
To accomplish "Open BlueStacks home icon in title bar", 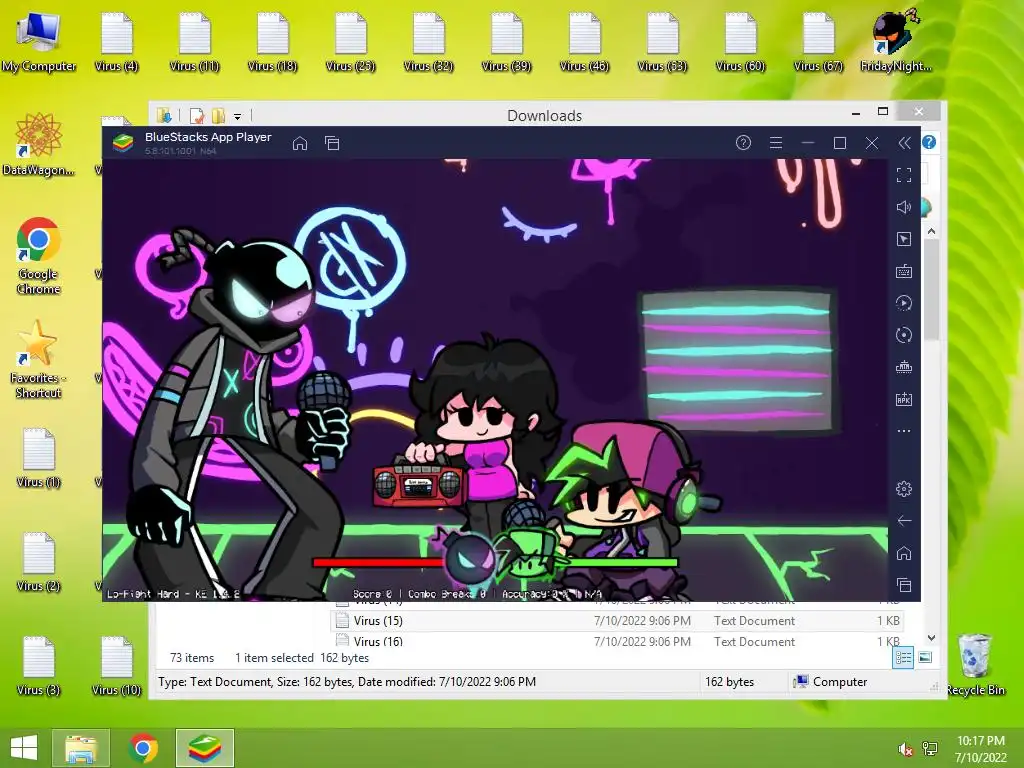I will (300, 143).
